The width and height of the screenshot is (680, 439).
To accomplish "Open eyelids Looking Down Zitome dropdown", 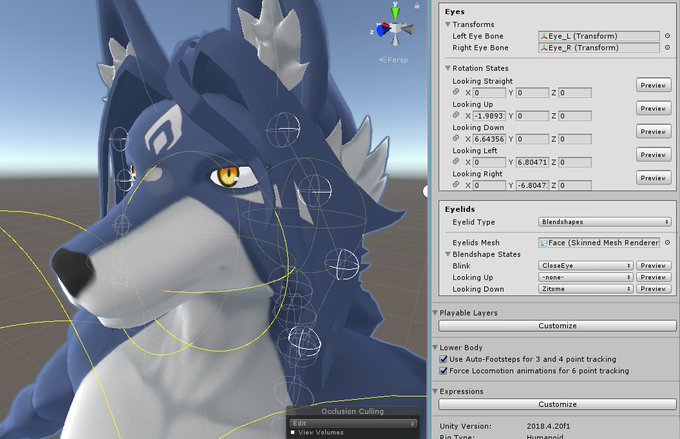I will tap(585, 289).
